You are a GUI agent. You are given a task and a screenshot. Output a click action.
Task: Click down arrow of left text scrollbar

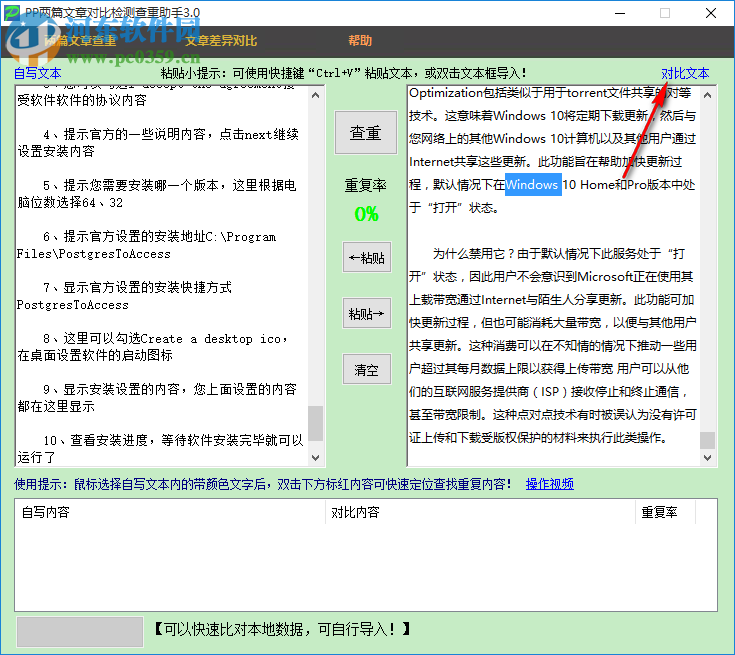(315, 458)
